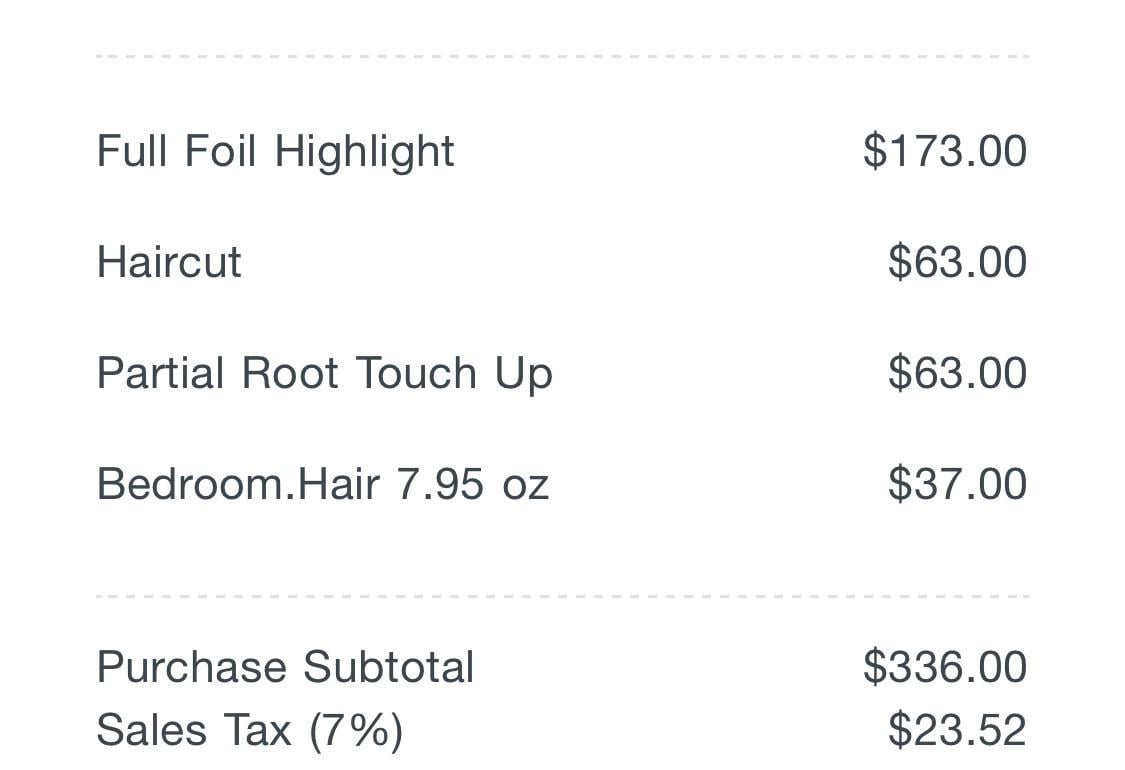Image resolution: width=1125 pixels, height=770 pixels.
Task: Click the $336.00 subtotal amount
Action: coord(945,667)
